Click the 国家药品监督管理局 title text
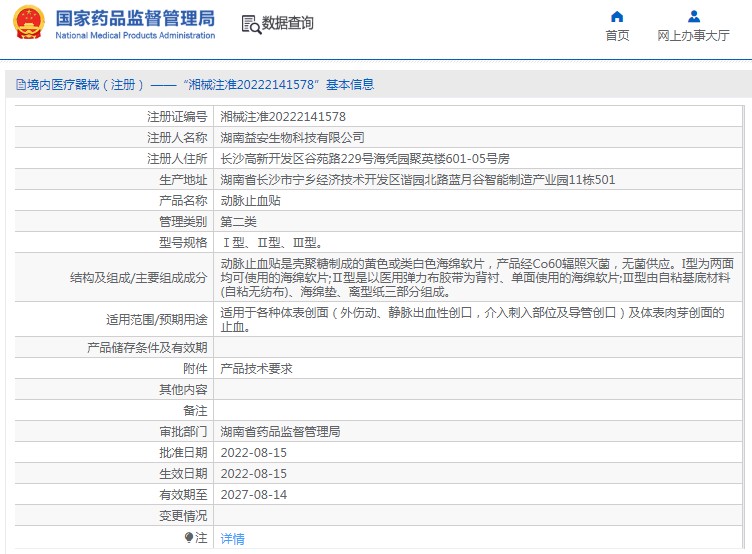Screen dimensions: 752x554 (x=135, y=18)
